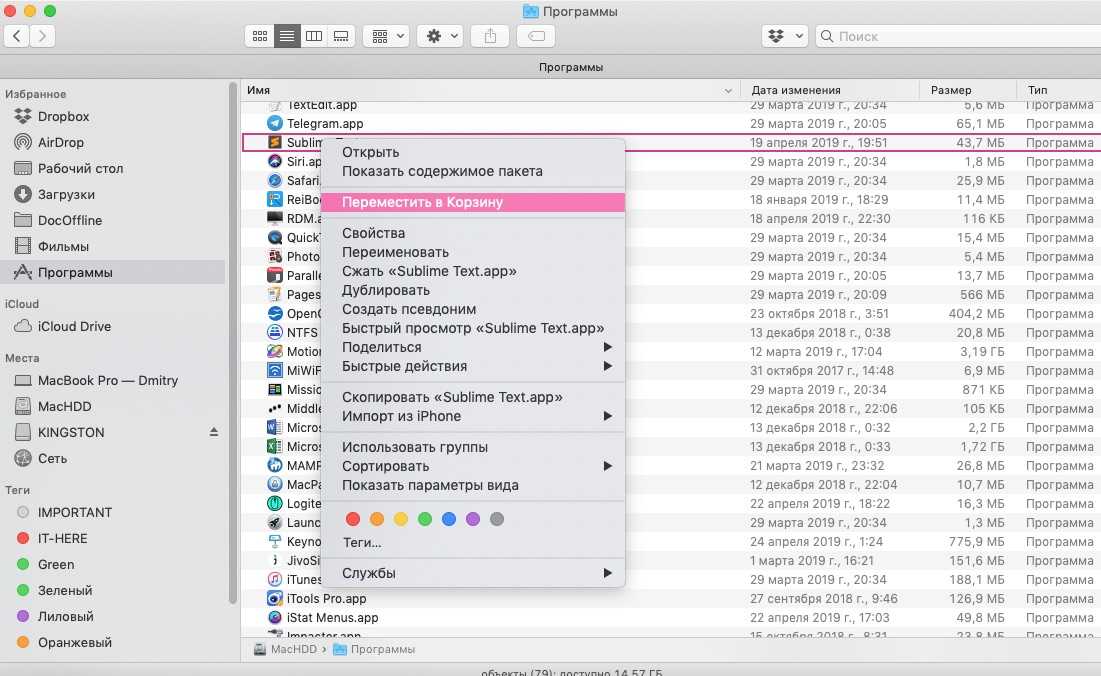Choose Дублировать in the context menu
This screenshot has width=1101, height=676.
[473, 290]
